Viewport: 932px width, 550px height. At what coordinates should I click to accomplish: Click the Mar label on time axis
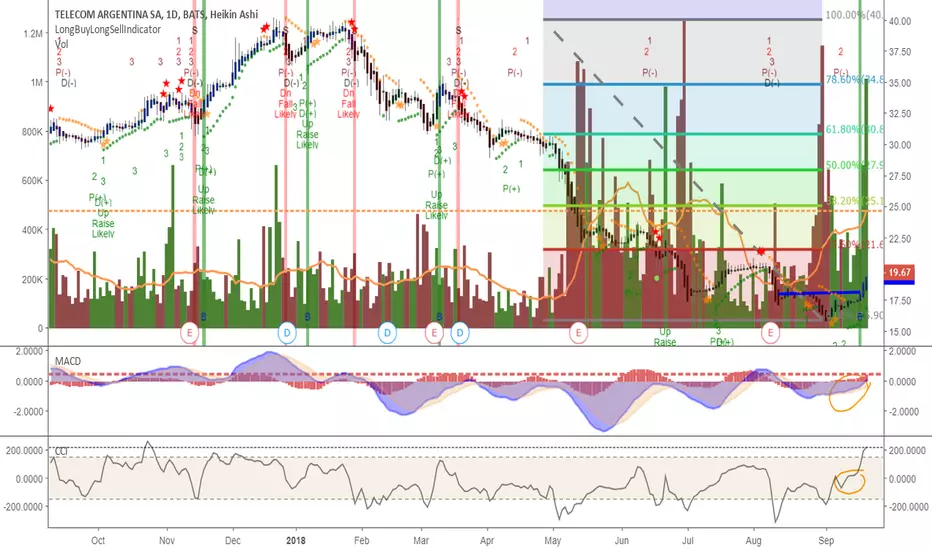click(421, 540)
